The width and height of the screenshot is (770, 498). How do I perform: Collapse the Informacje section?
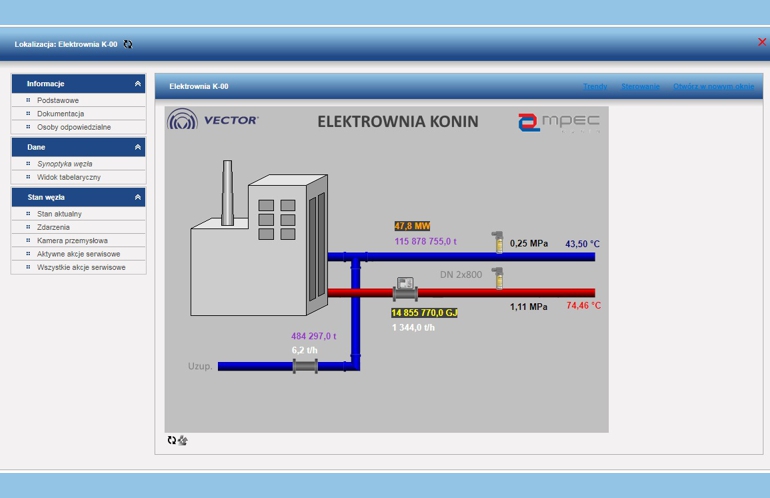click(x=138, y=84)
